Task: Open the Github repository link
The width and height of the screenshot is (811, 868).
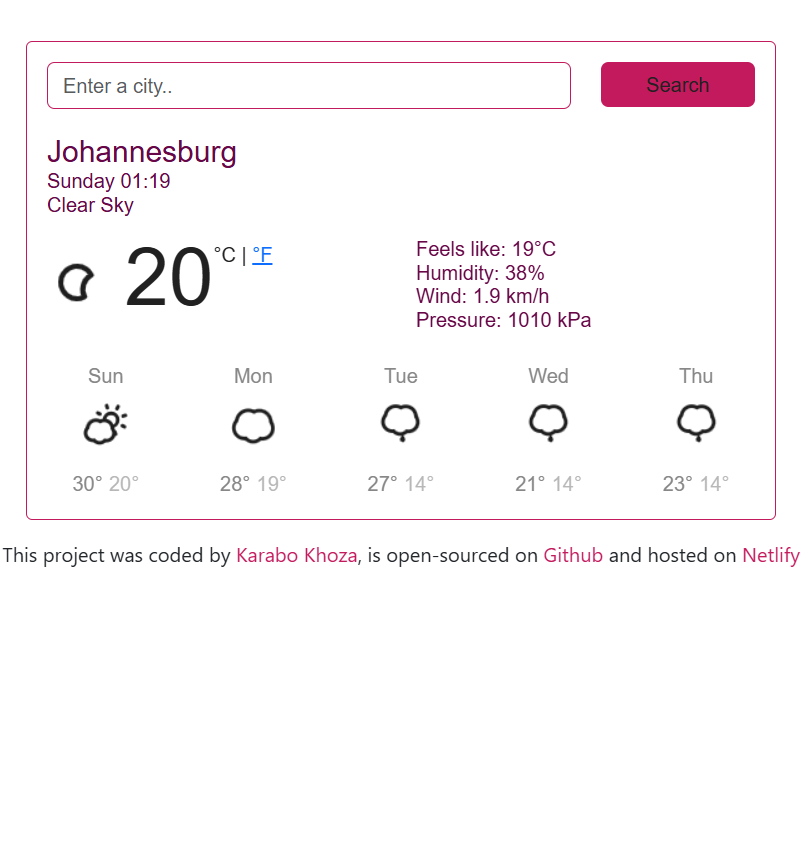Action: point(572,555)
